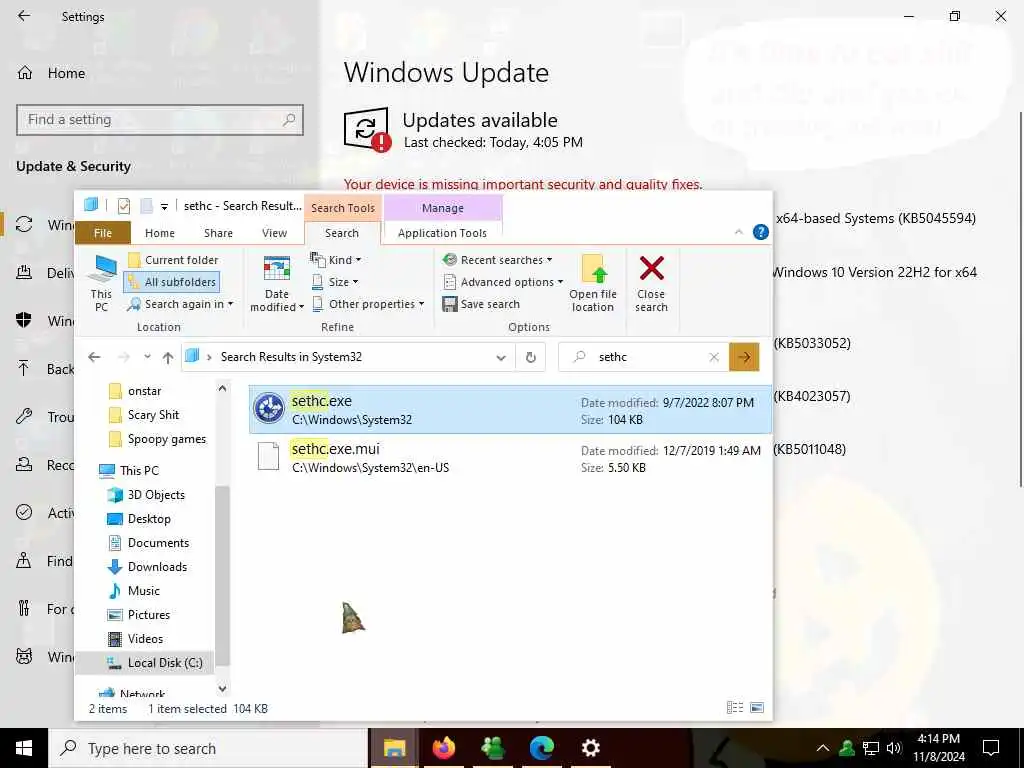This screenshot has height=768, width=1024.
Task: Click the sethc.exe.mui file icon
Action: coord(268,456)
